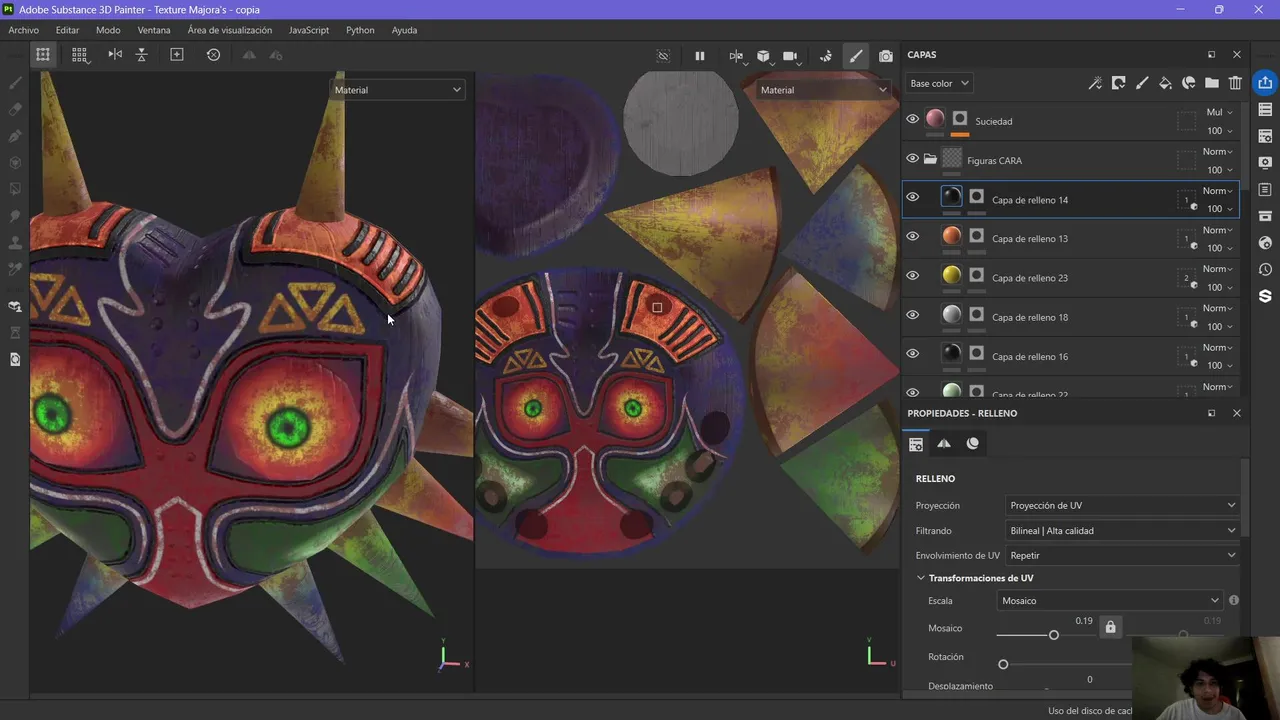This screenshot has height=720, width=1280.
Task: Open the camera view options icon
Action: coord(791,56)
